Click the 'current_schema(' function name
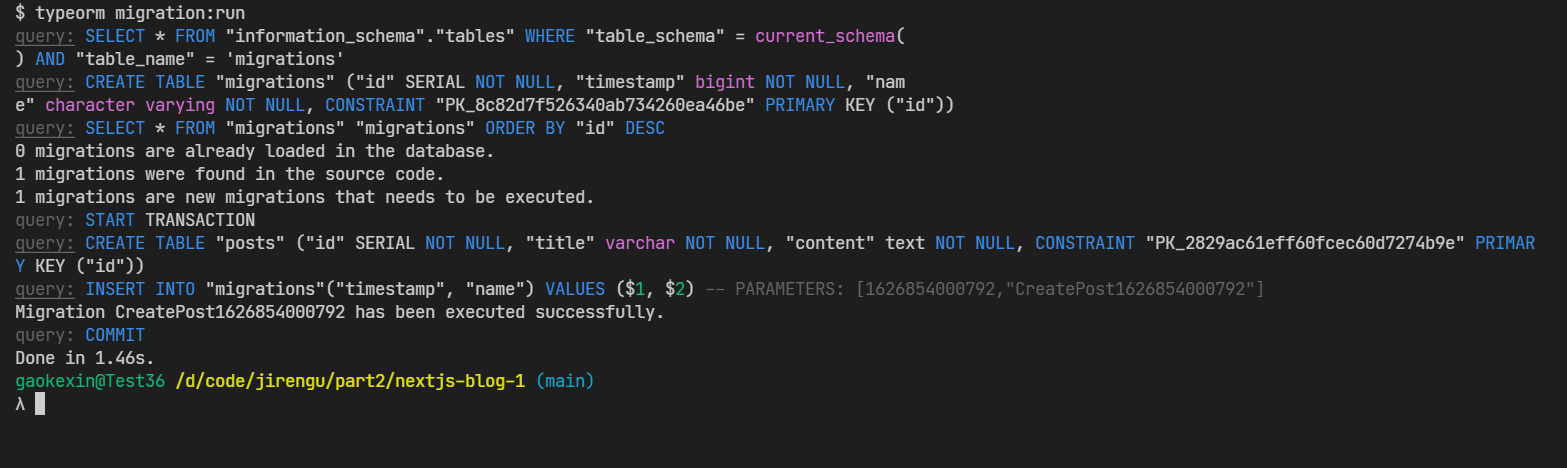 (x=830, y=36)
